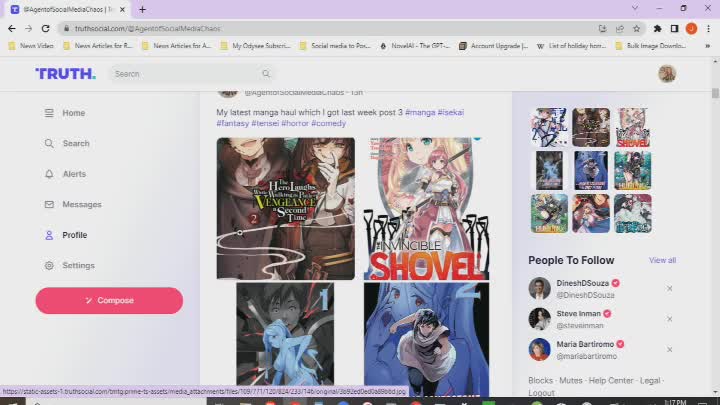Open the NovelAI - The GPT bookmark
Image resolution: width=720 pixels, height=405 pixels.
click(415, 46)
